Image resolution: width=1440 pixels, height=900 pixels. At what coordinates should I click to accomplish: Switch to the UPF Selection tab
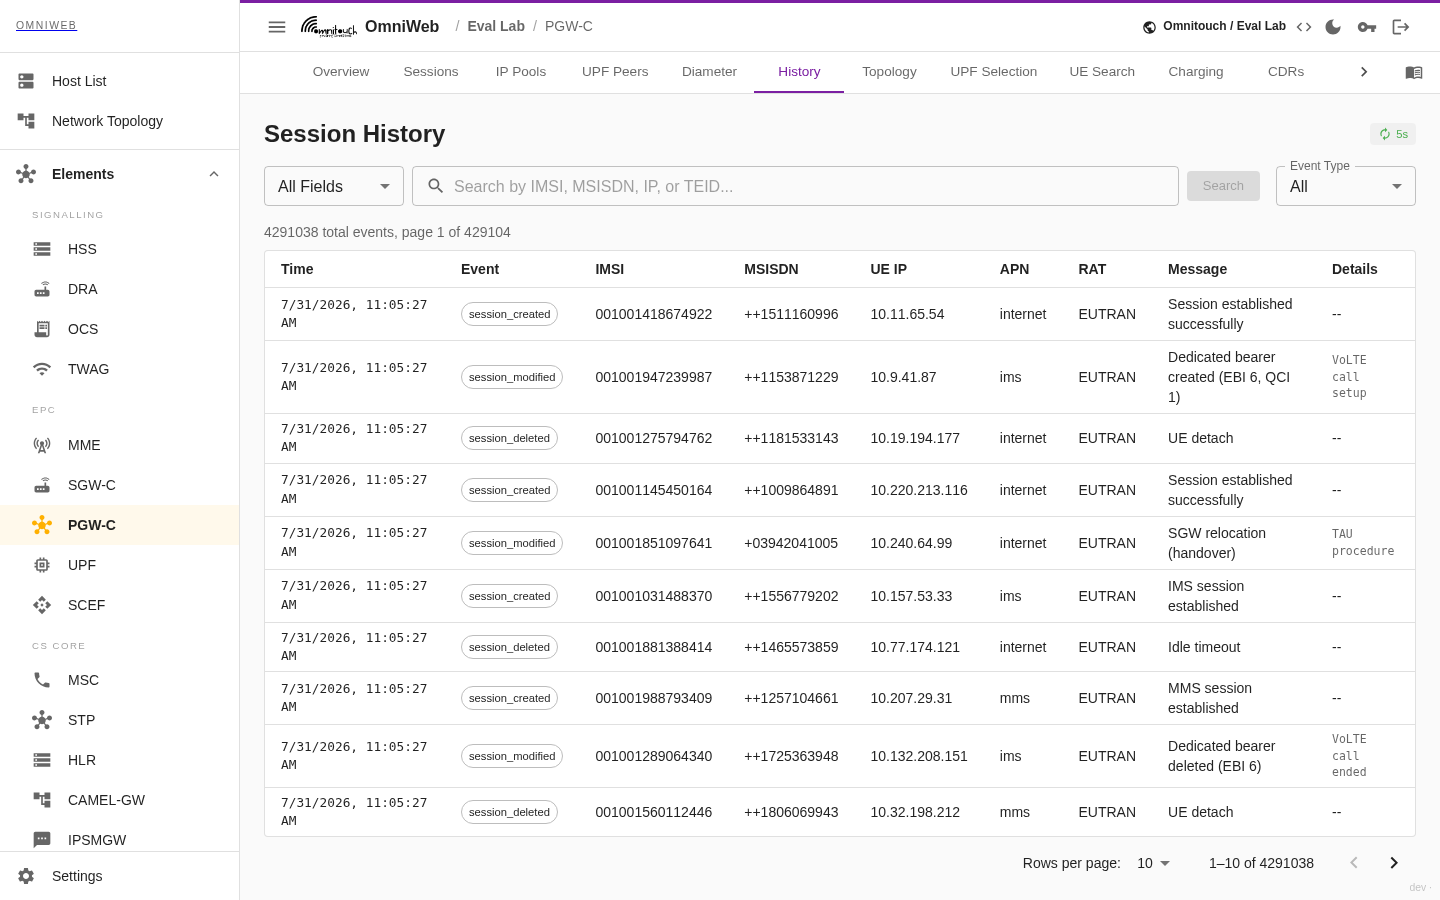click(994, 72)
